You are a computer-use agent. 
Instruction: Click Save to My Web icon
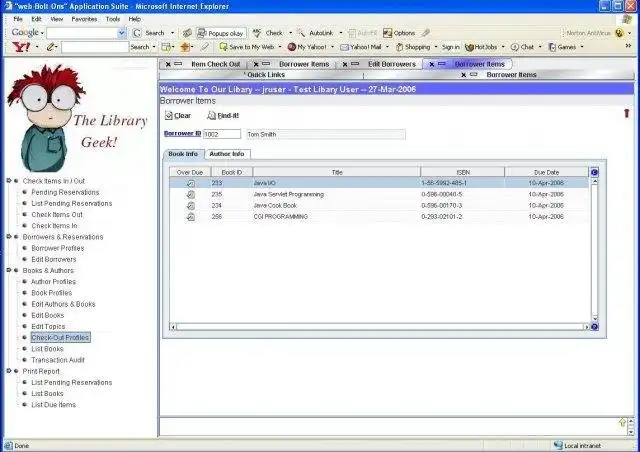(x=223, y=47)
